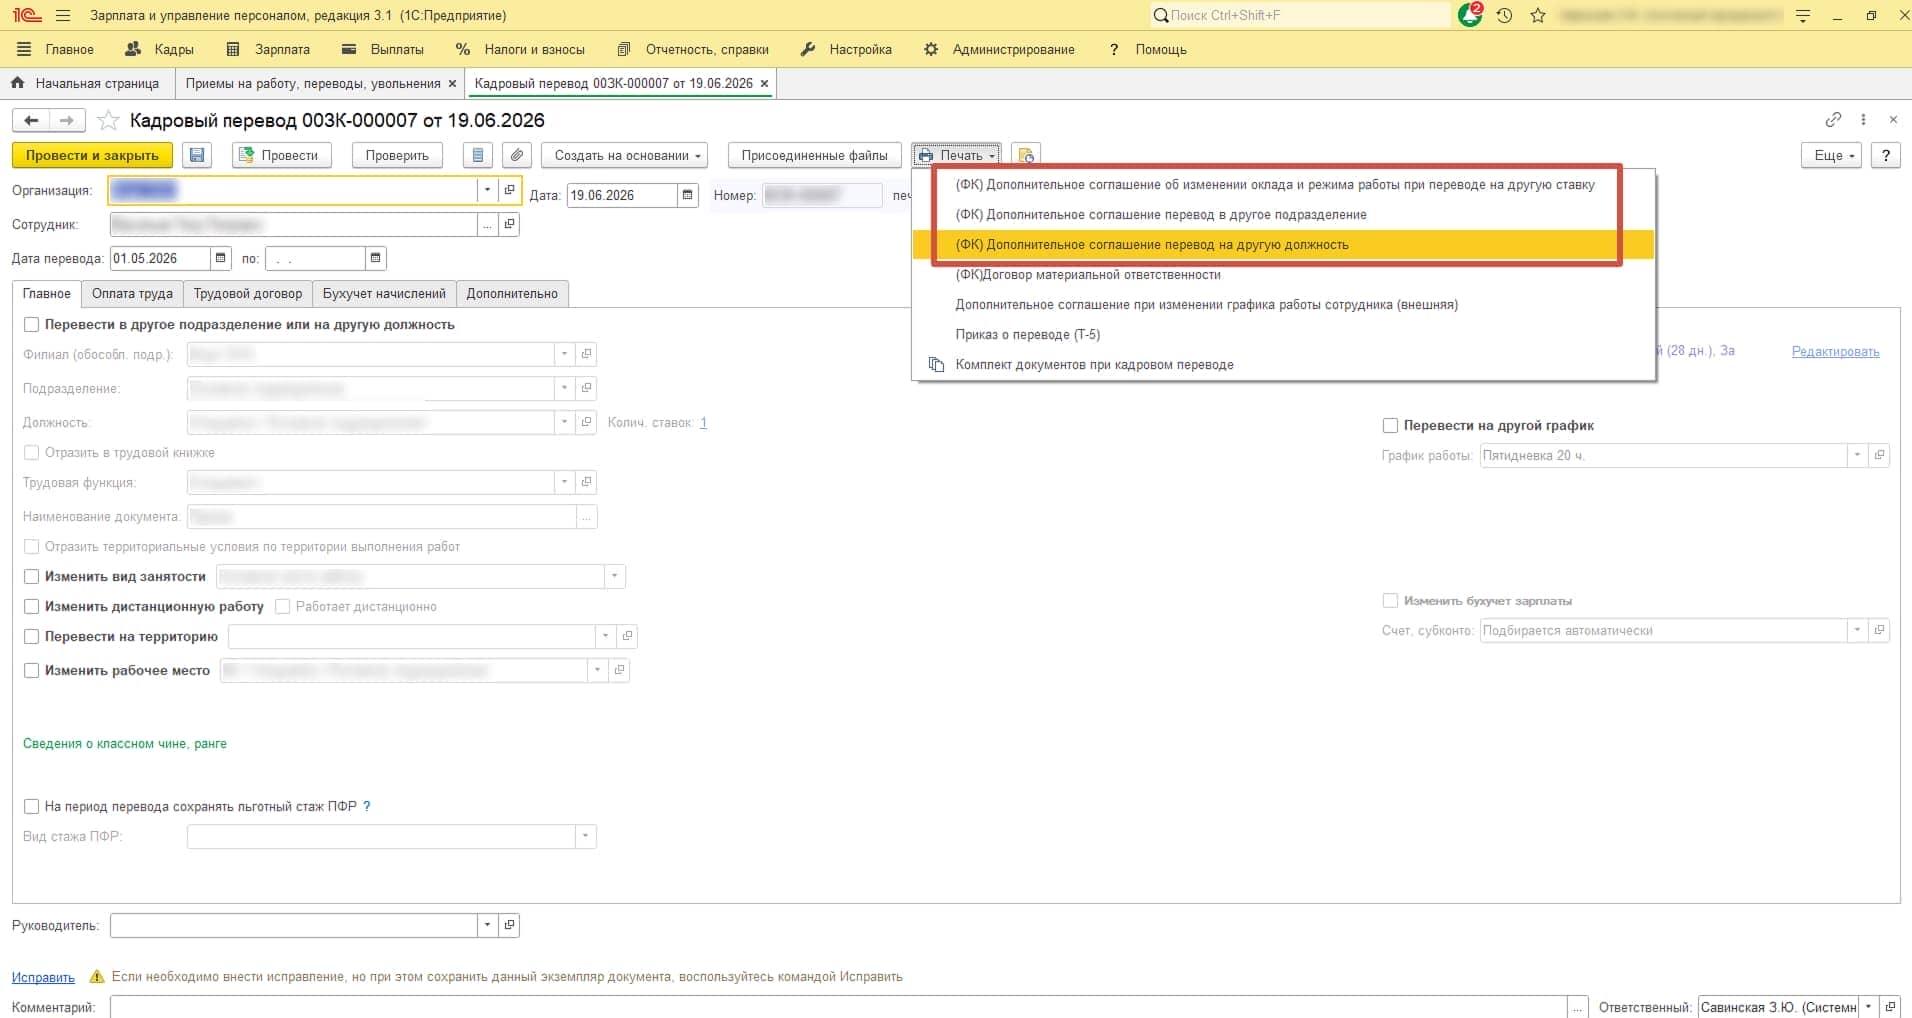This screenshot has height=1018, width=1912.
Task: Save the document using the diskette icon
Action: coord(197,155)
